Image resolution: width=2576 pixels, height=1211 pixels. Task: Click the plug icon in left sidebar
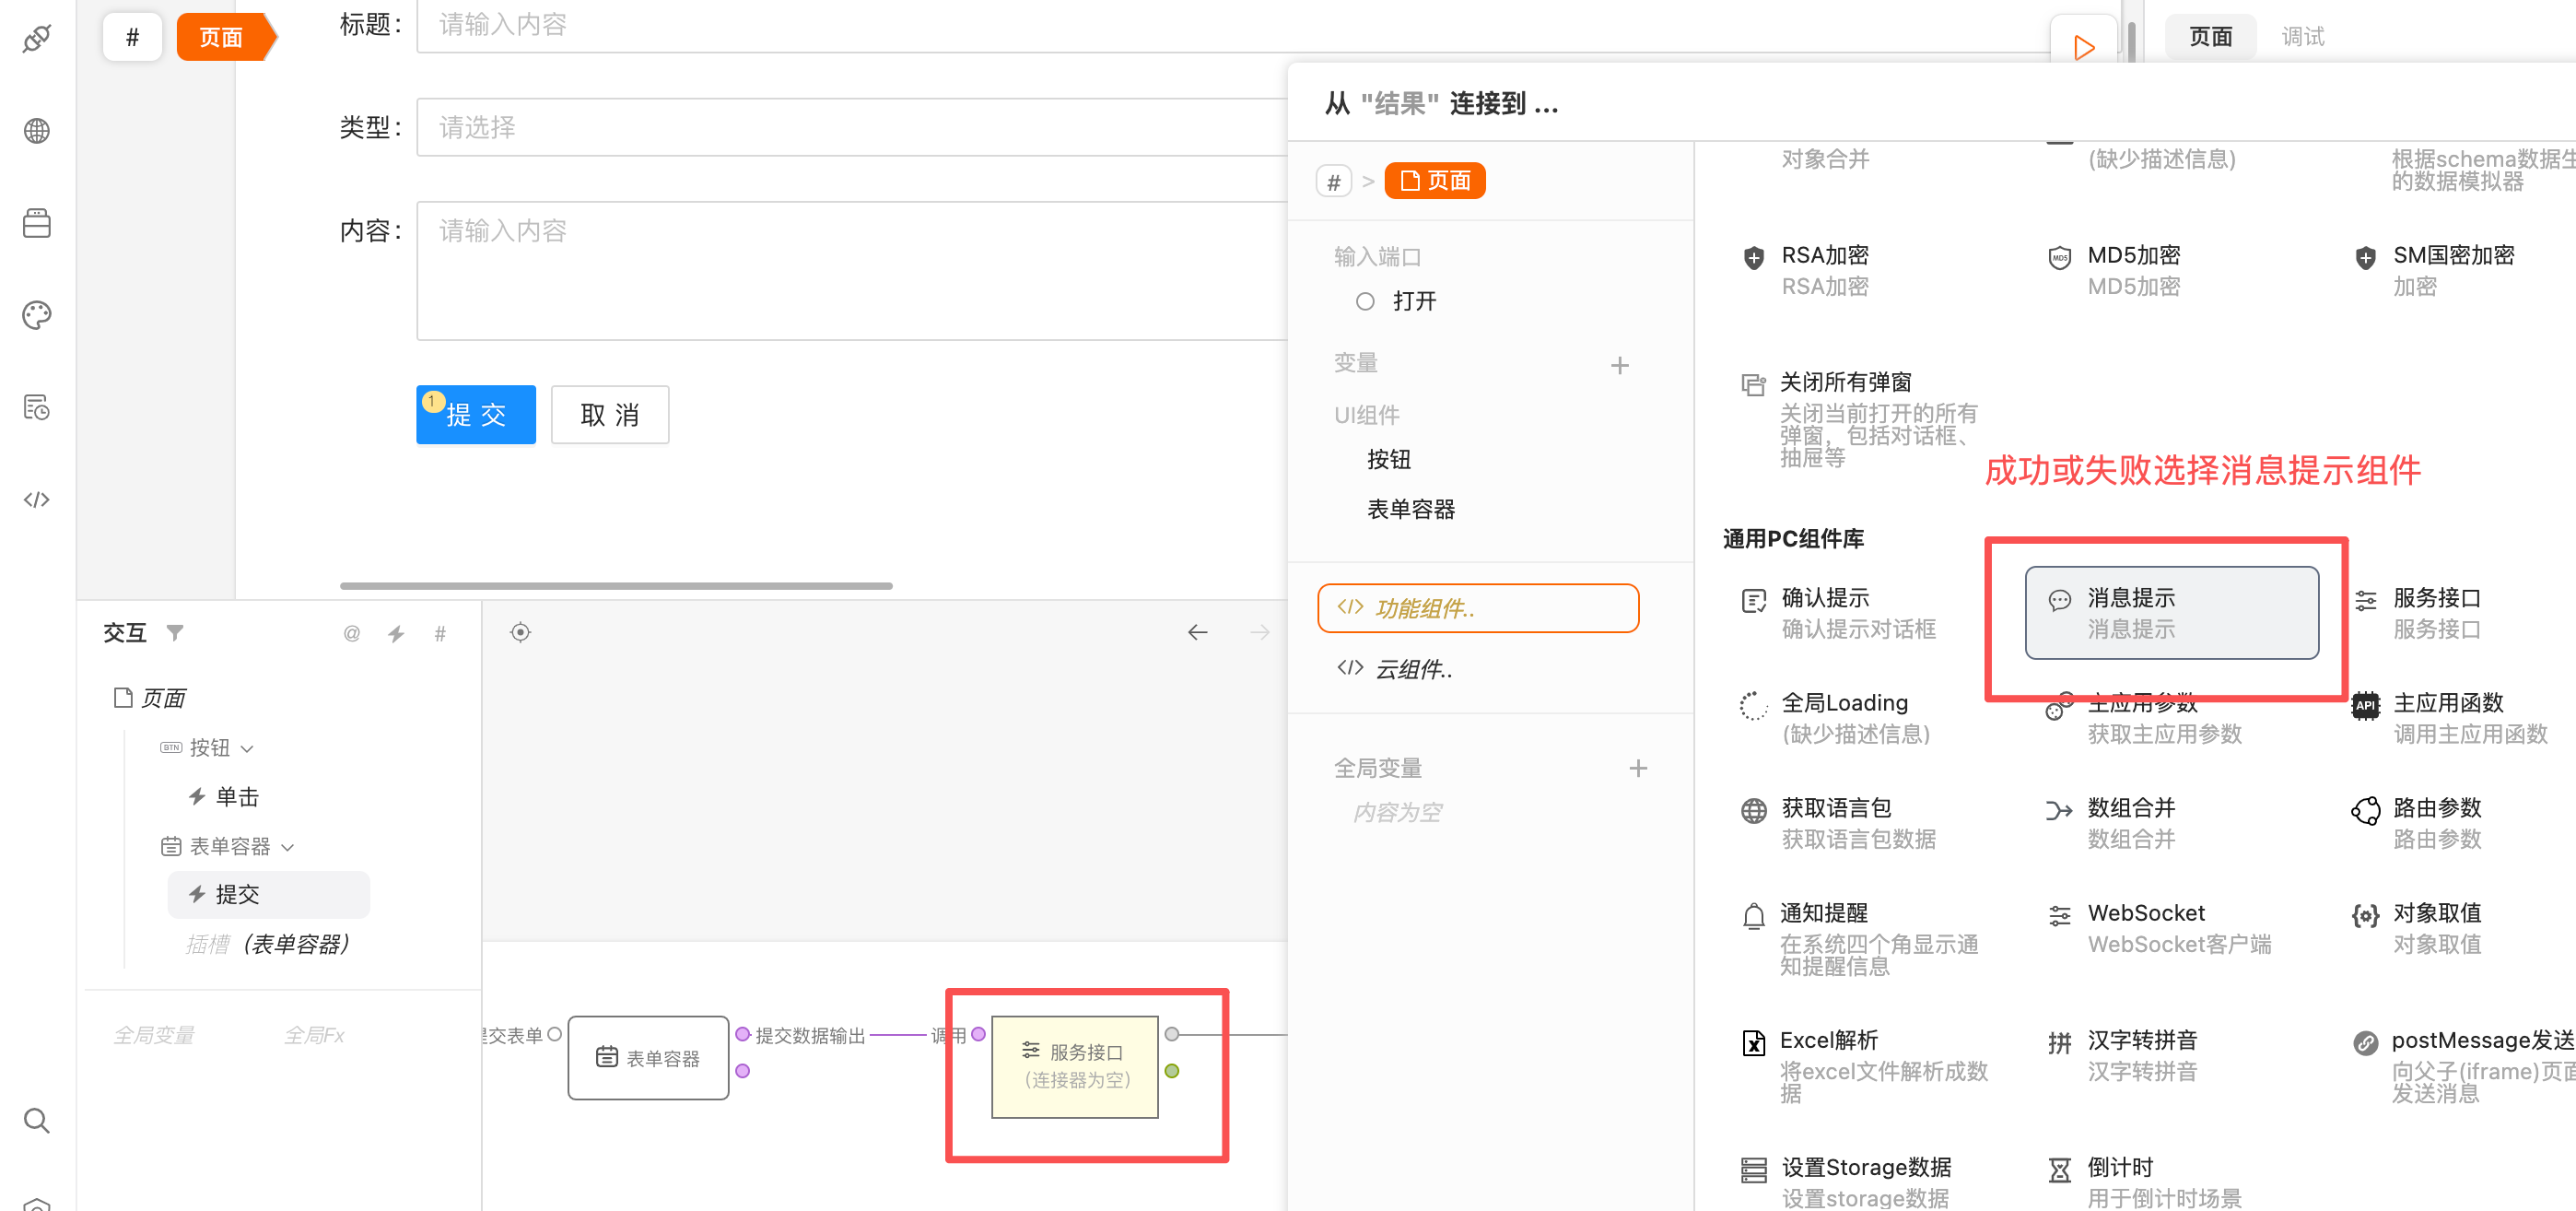pos(37,38)
